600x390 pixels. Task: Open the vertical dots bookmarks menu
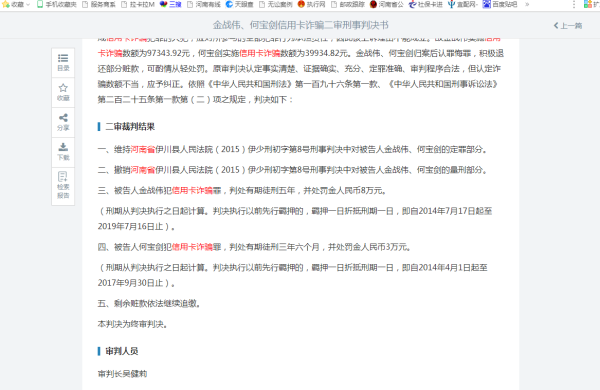(x=574, y=5)
